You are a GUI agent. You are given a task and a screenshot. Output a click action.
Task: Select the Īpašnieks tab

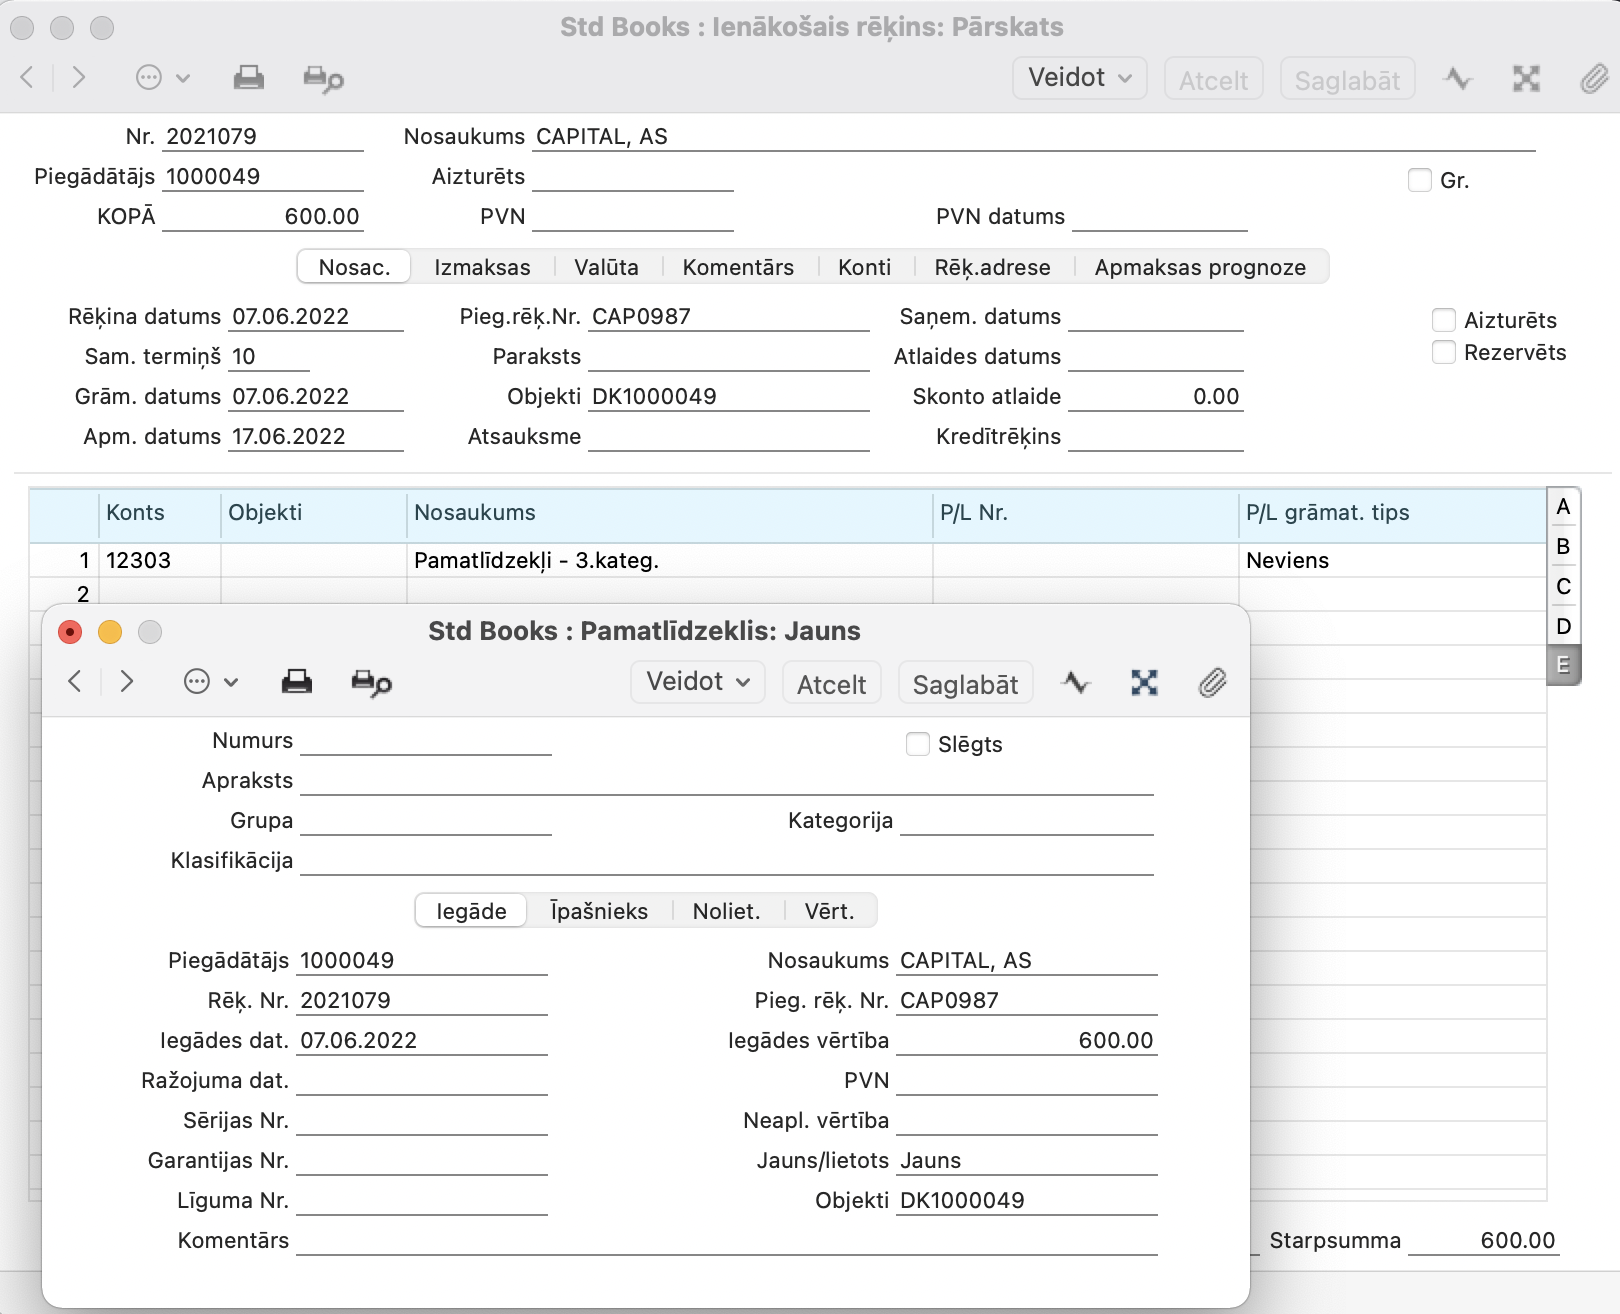(x=599, y=911)
